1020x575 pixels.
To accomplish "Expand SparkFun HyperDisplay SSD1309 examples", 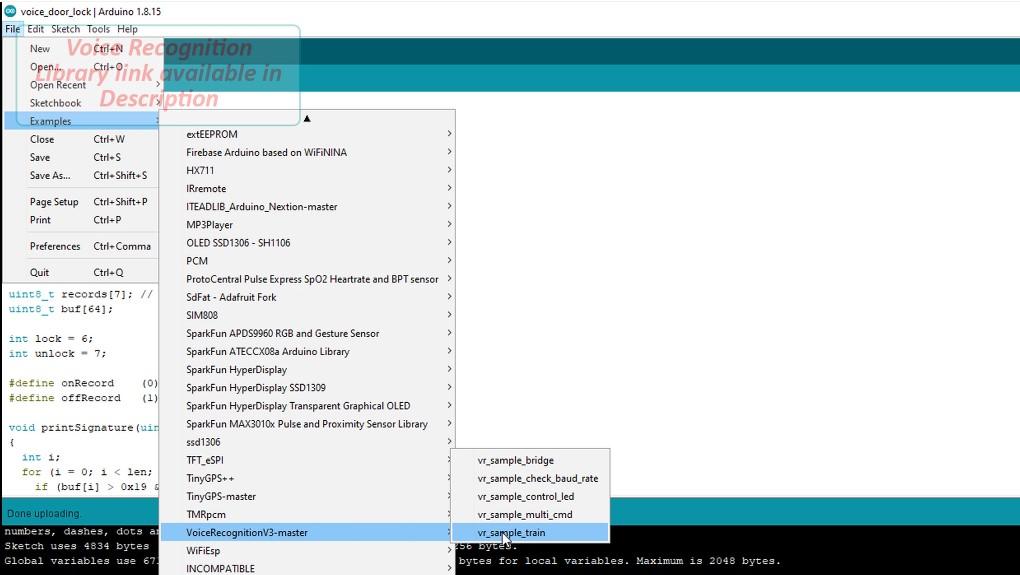I will [307, 388].
